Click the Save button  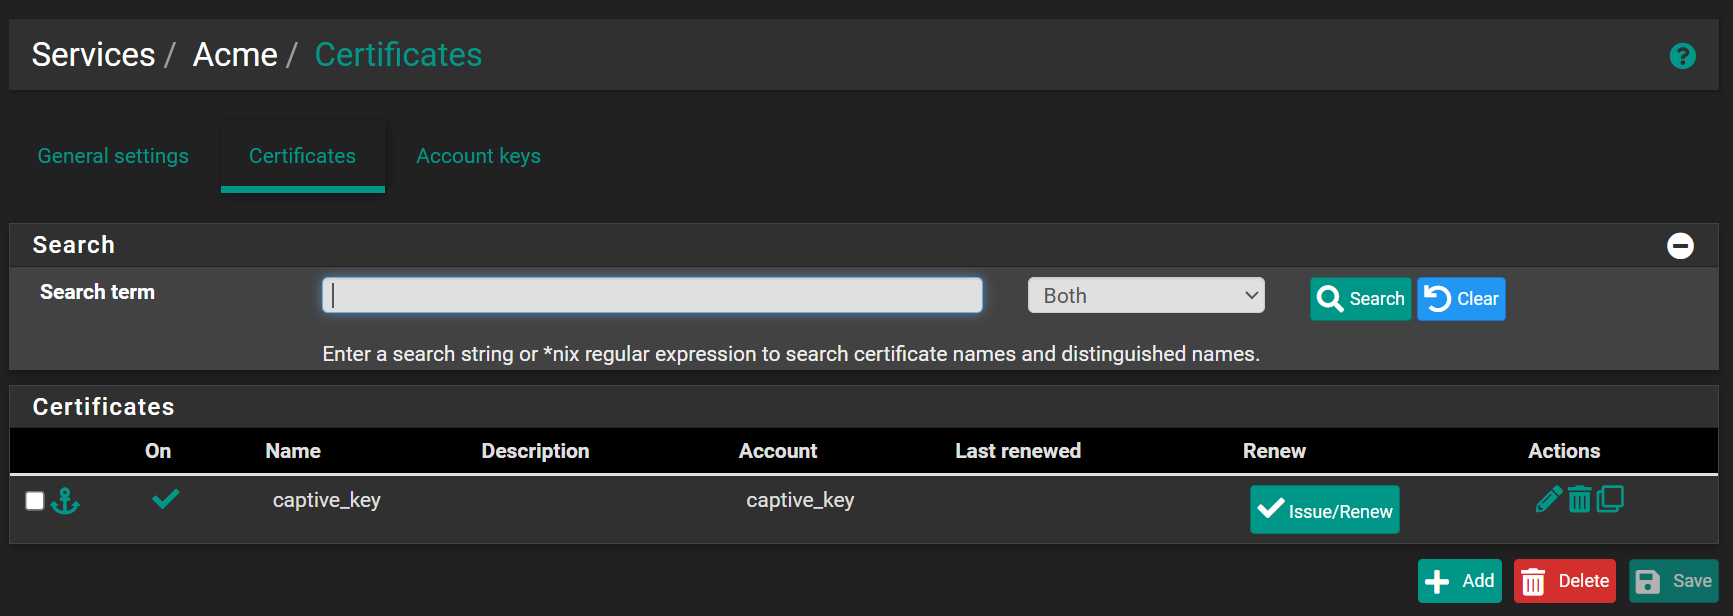(x=1673, y=581)
